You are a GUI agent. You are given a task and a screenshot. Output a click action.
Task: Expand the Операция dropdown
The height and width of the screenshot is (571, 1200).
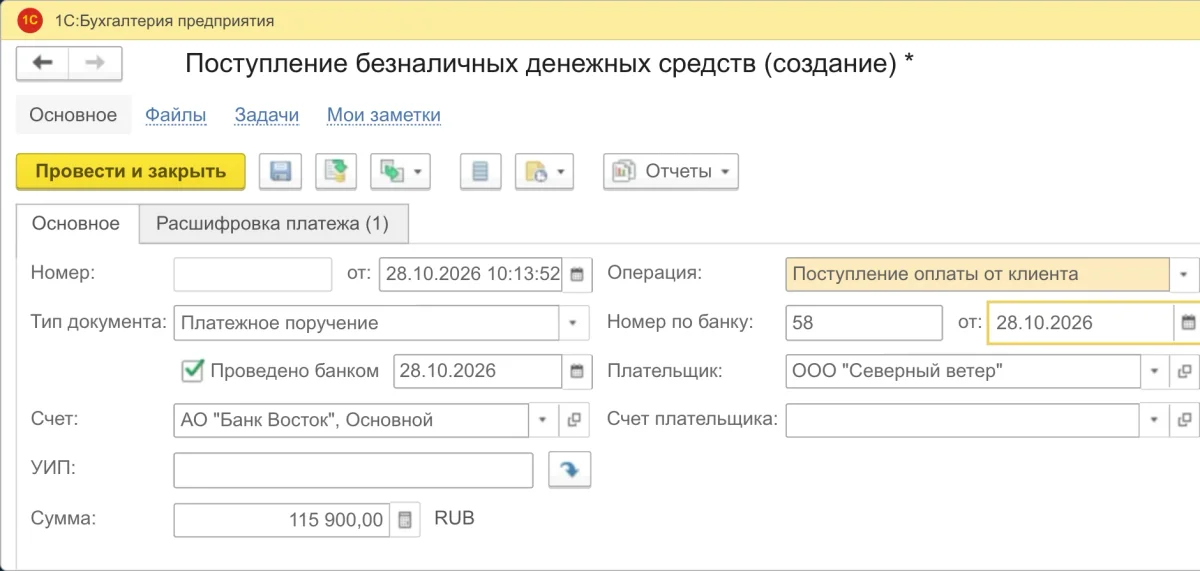1184,273
